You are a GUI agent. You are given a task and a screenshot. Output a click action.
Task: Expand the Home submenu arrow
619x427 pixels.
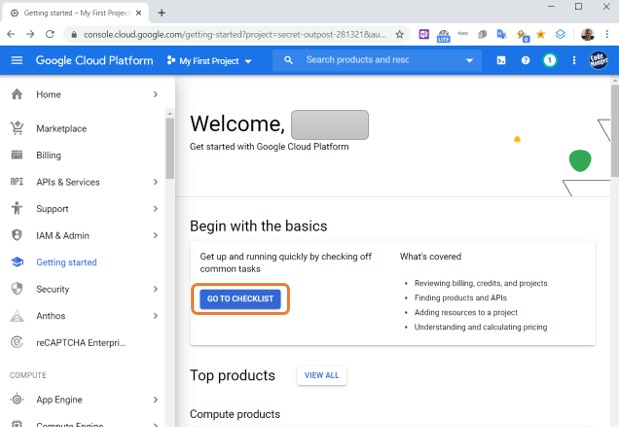(156, 94)
